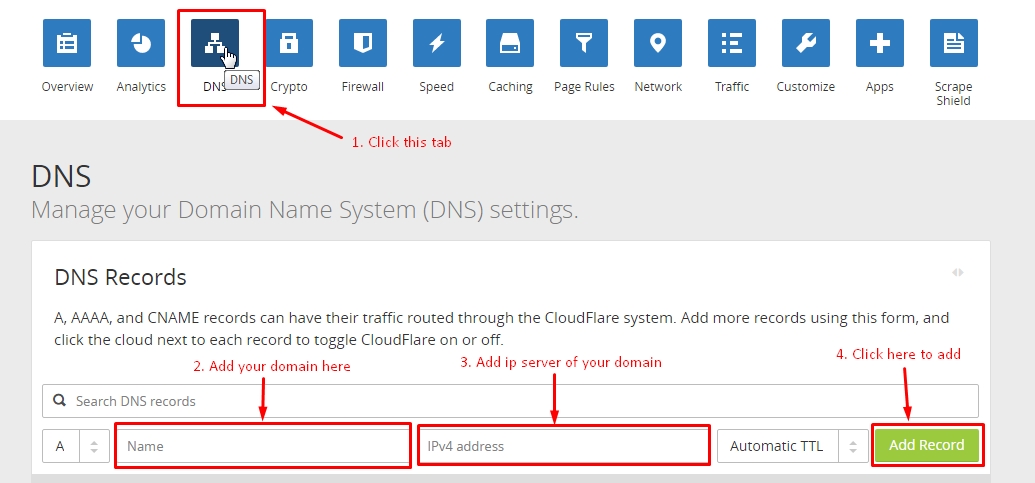Expand the A record type dropdown
Screen dimensions: 1035x483
pos(76,446)
